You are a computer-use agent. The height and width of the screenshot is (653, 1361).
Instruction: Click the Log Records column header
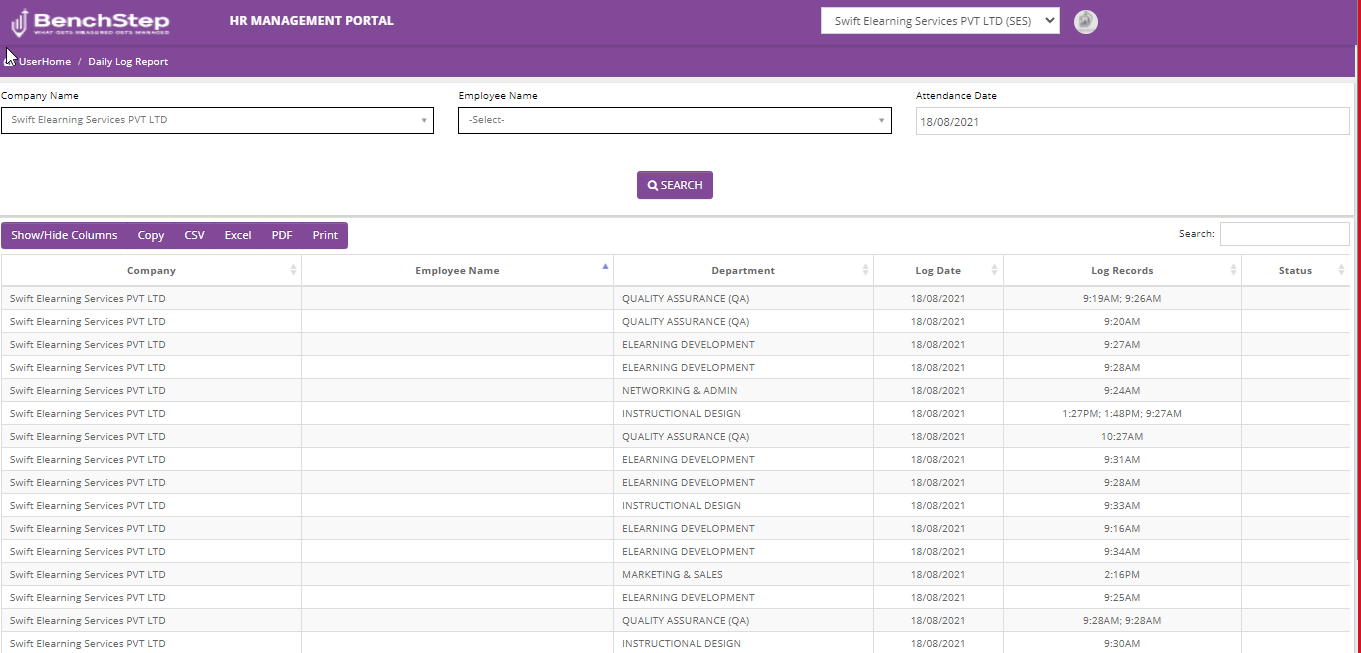point(1122,270)
